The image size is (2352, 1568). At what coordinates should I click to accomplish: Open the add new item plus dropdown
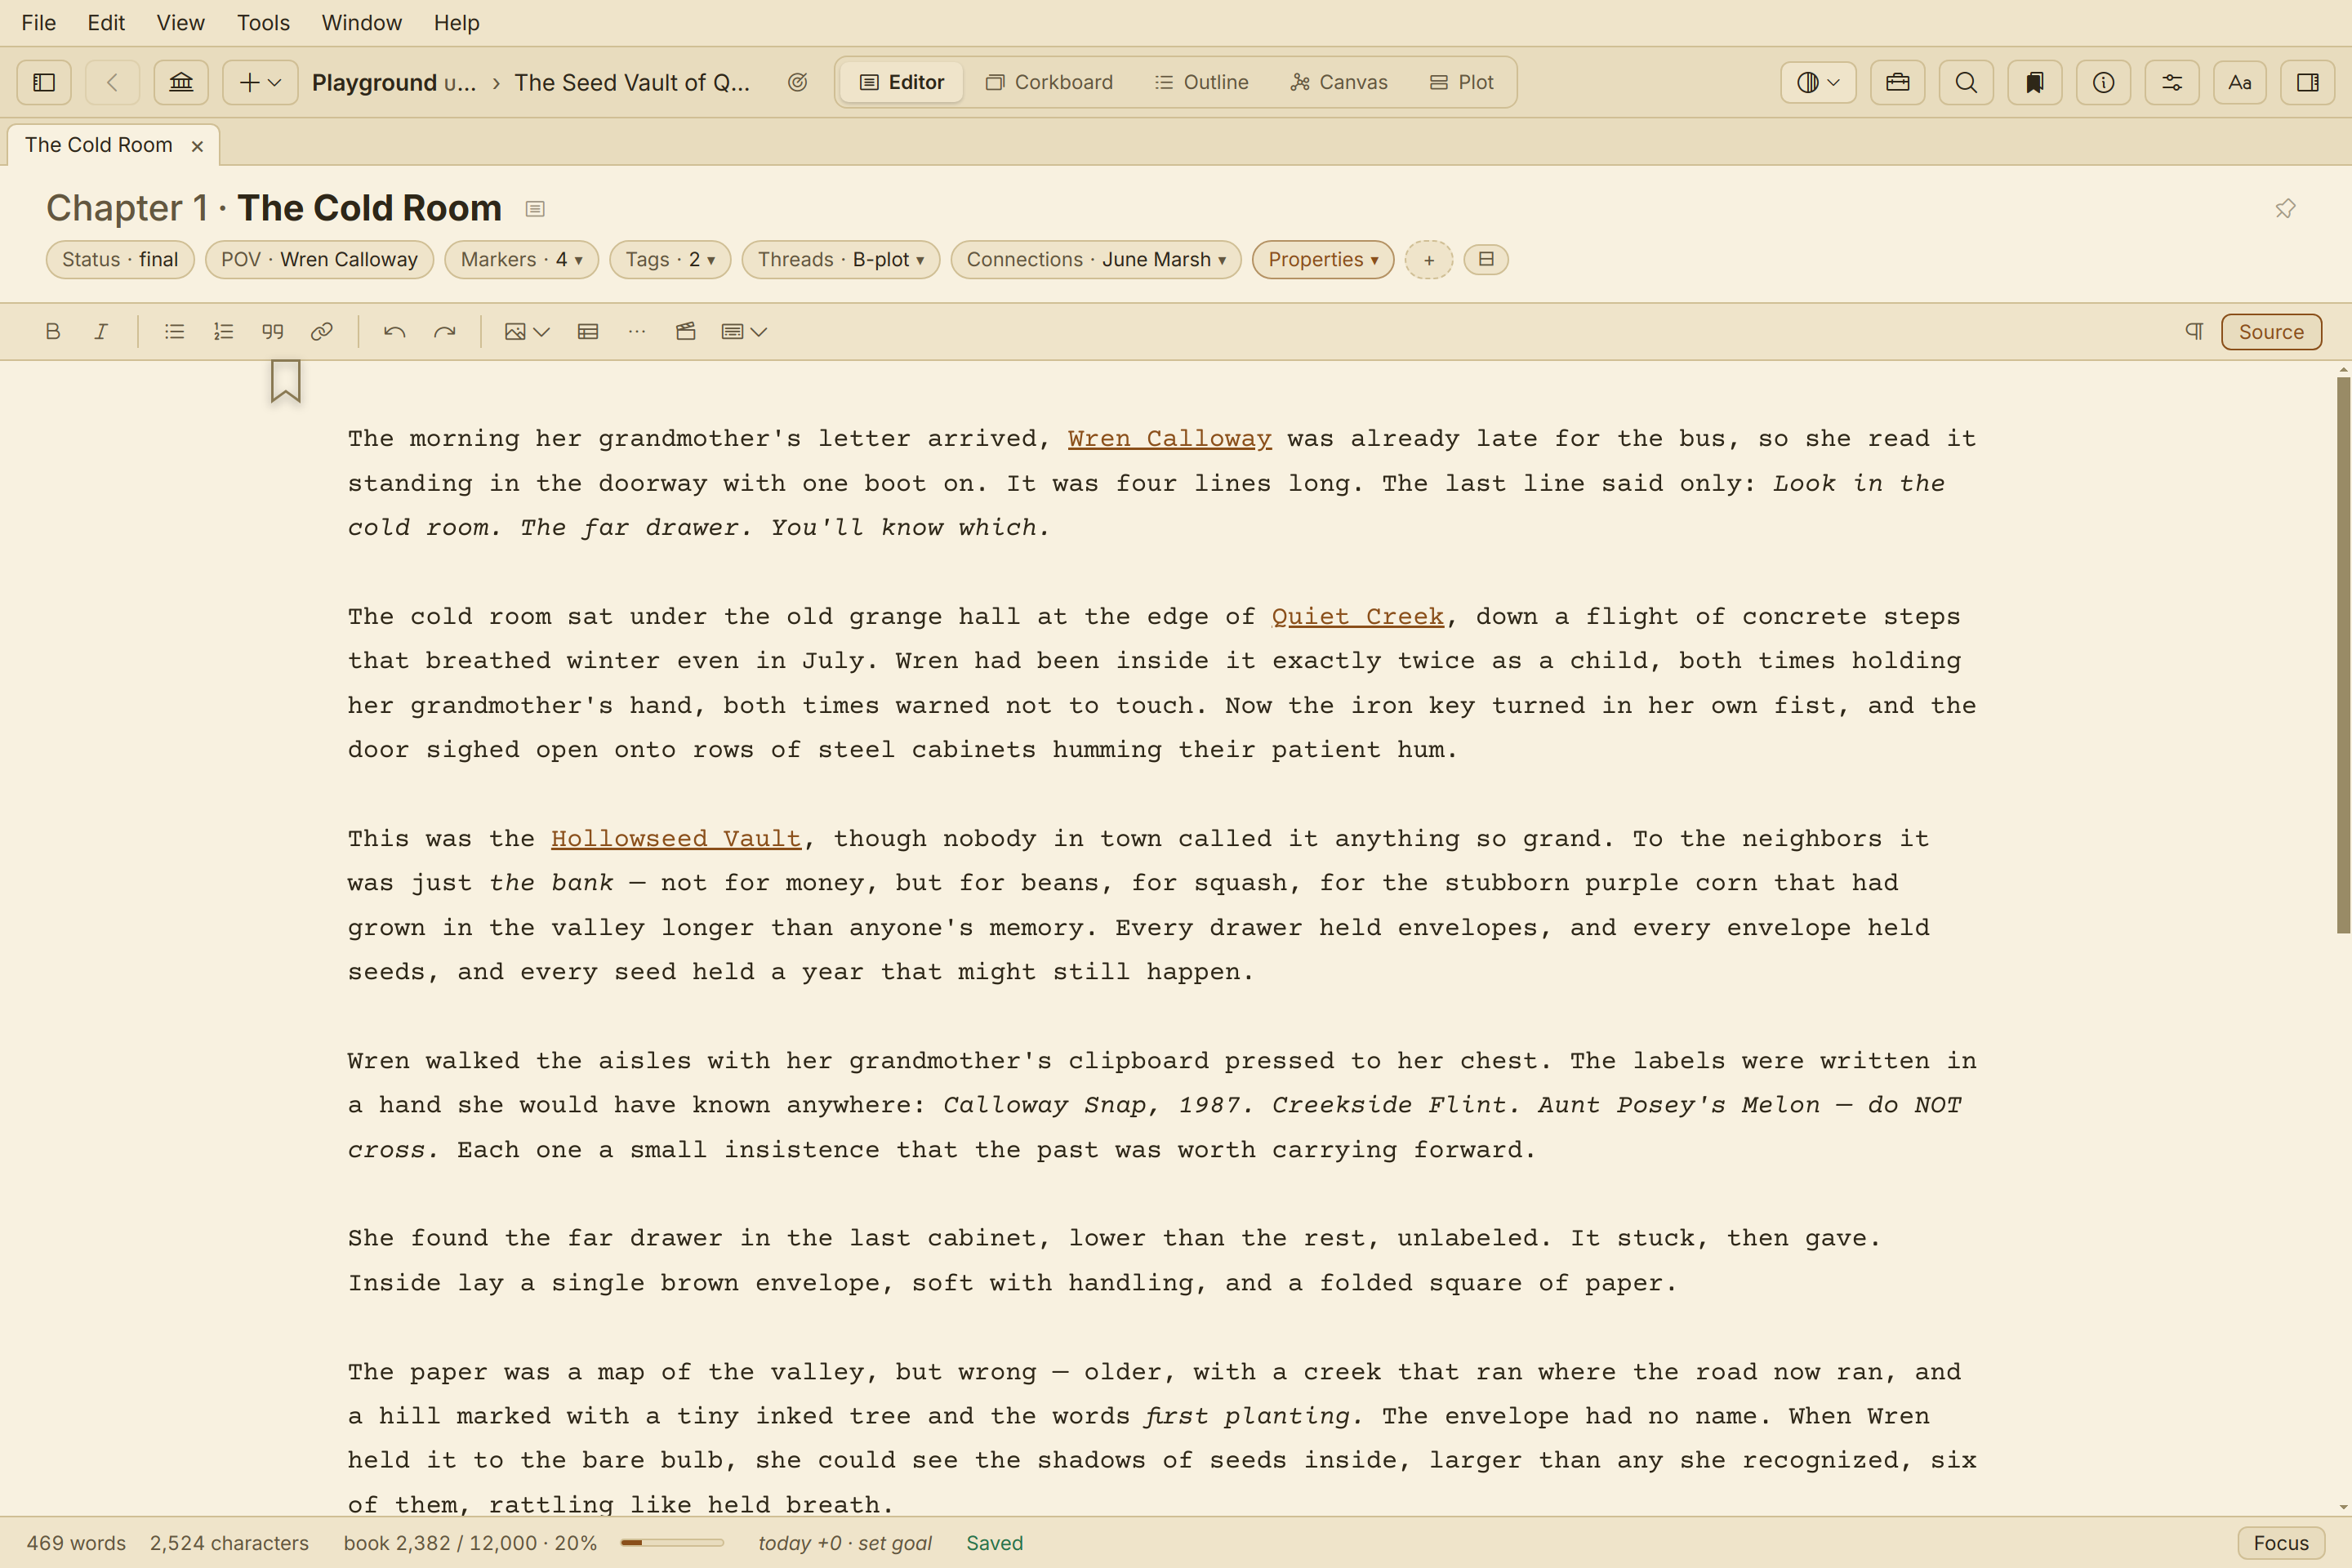pos(260,82)
